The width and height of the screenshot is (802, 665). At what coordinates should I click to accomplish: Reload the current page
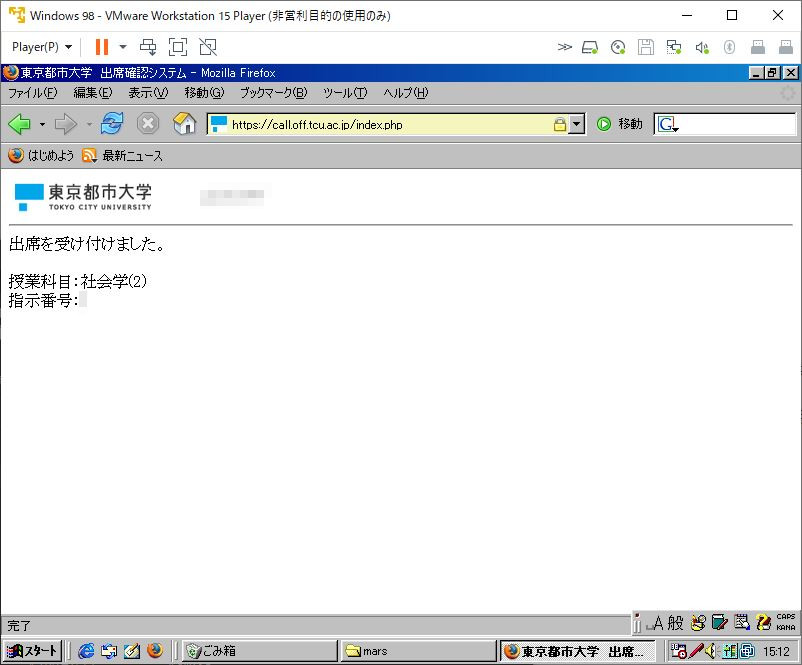tap(112, 123)
